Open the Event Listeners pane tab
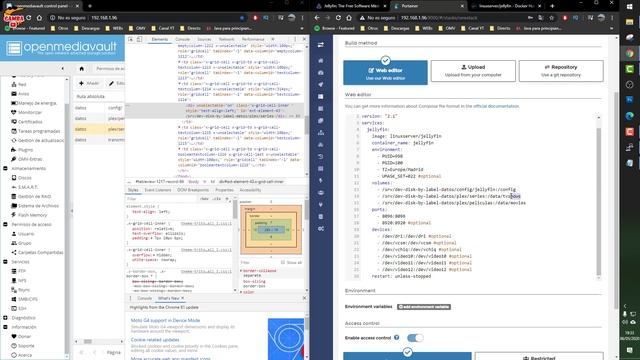Screen dimensions: 640x360 tap(158, 190)
